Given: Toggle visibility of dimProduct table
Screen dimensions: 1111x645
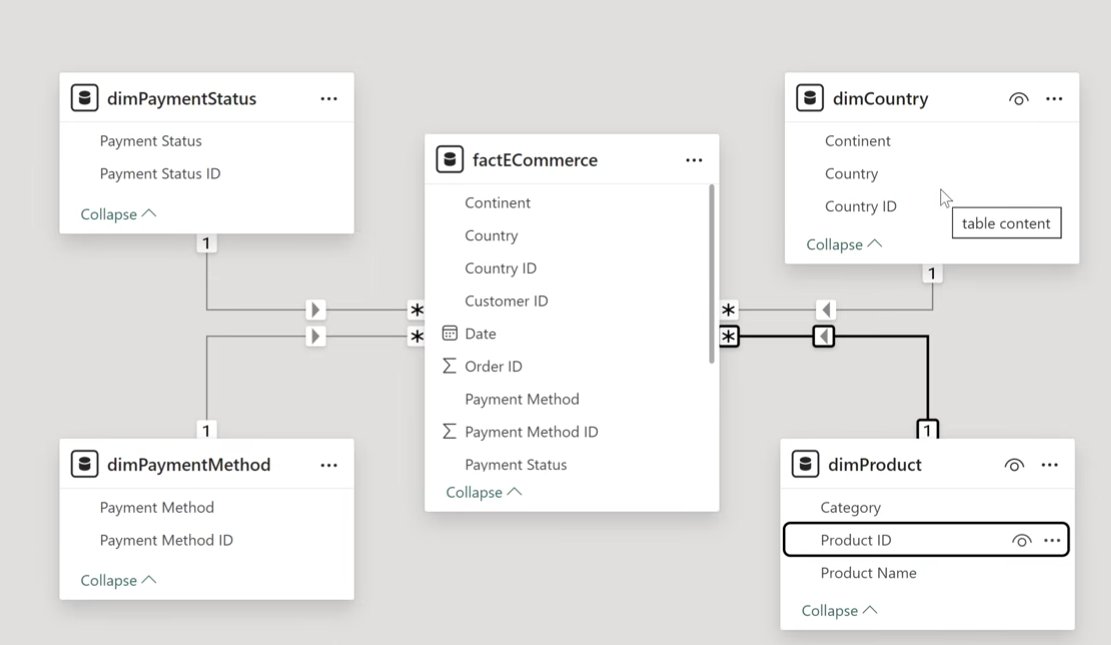Looking at the screenshot, I should point(1014,465).
